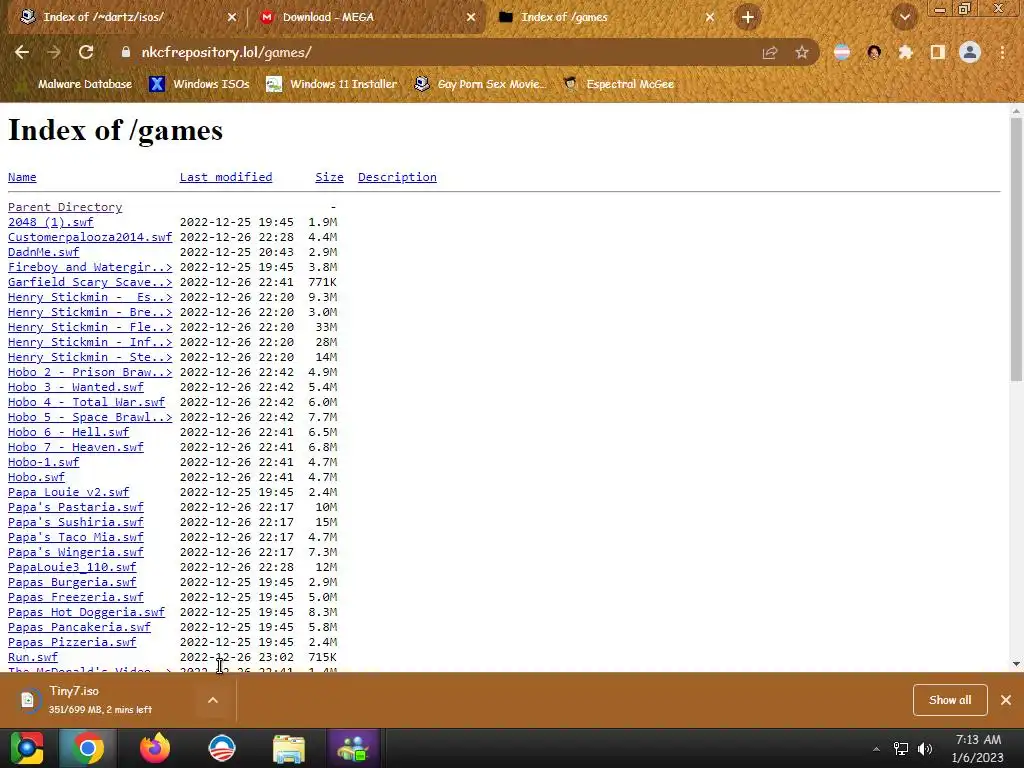Click the volume speaker tray icon
Image resolution: width=1024 pixels, height=768 pixels.
(x=925, y=749)
